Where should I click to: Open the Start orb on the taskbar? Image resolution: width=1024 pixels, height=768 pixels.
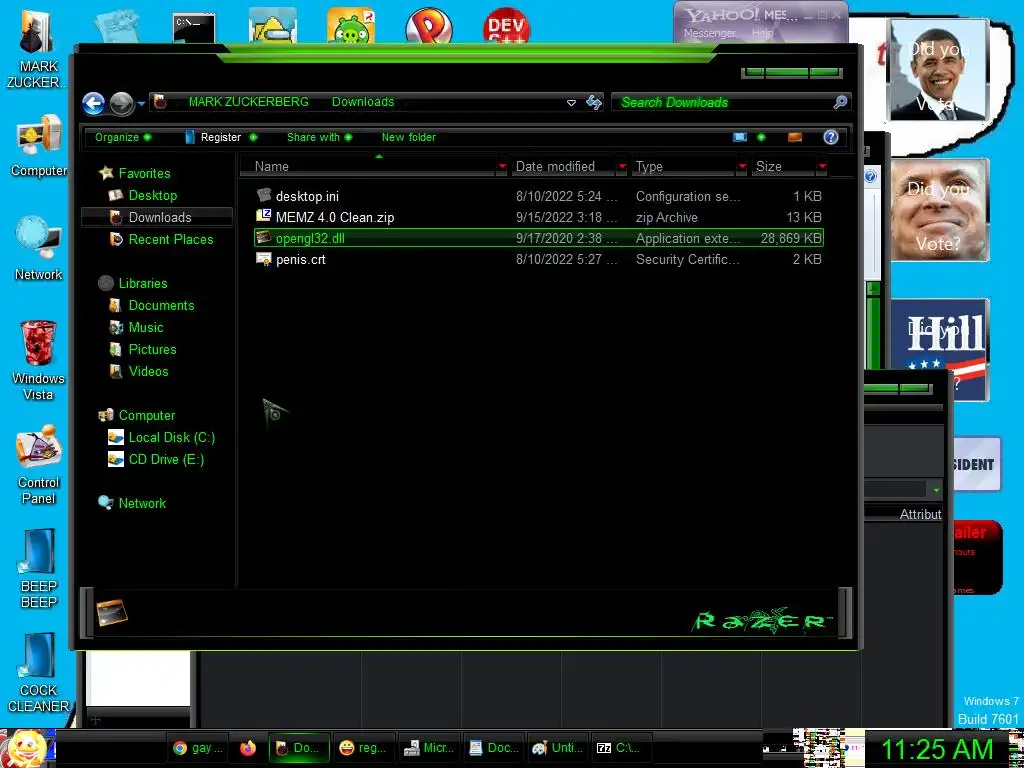[26, 748]
